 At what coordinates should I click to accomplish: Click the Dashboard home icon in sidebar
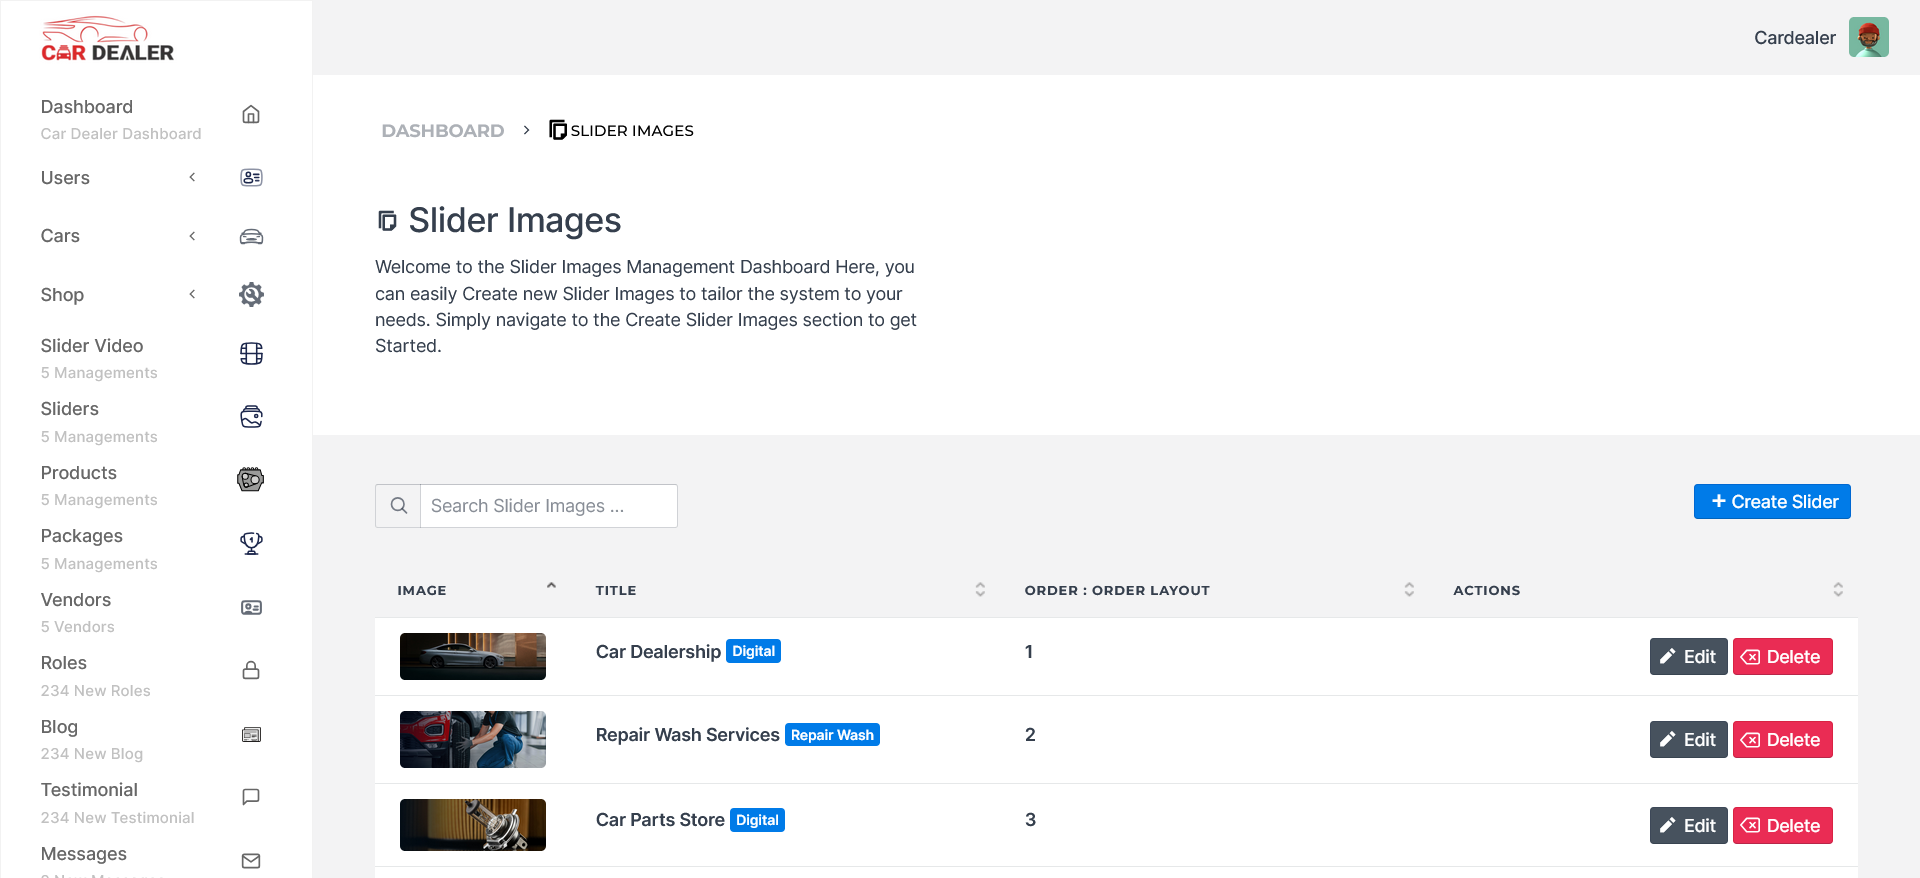tap(251, 115)
